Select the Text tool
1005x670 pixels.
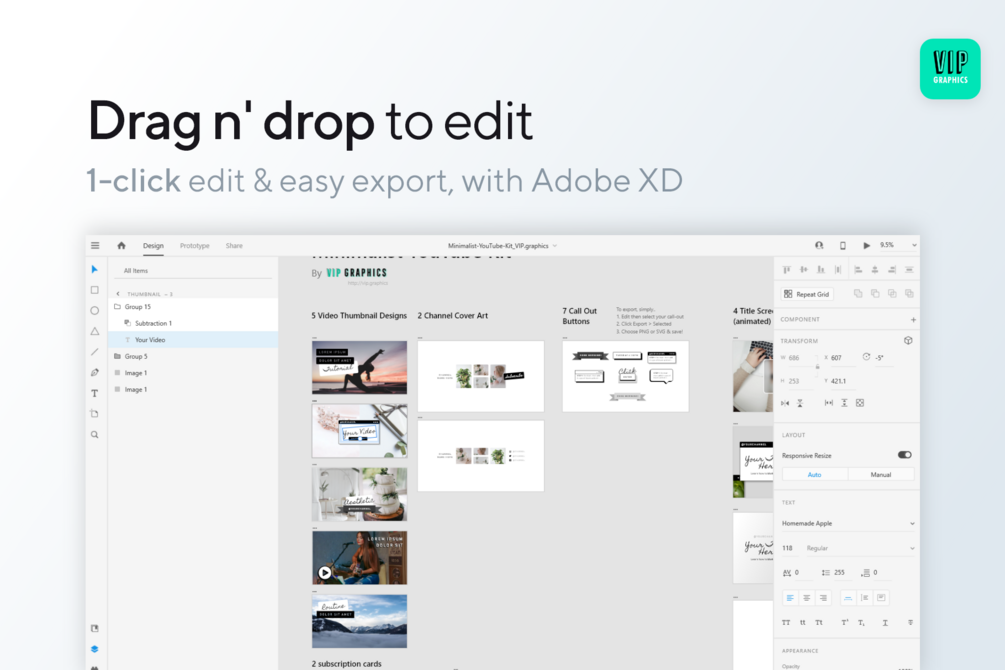(x=95, y=393)
